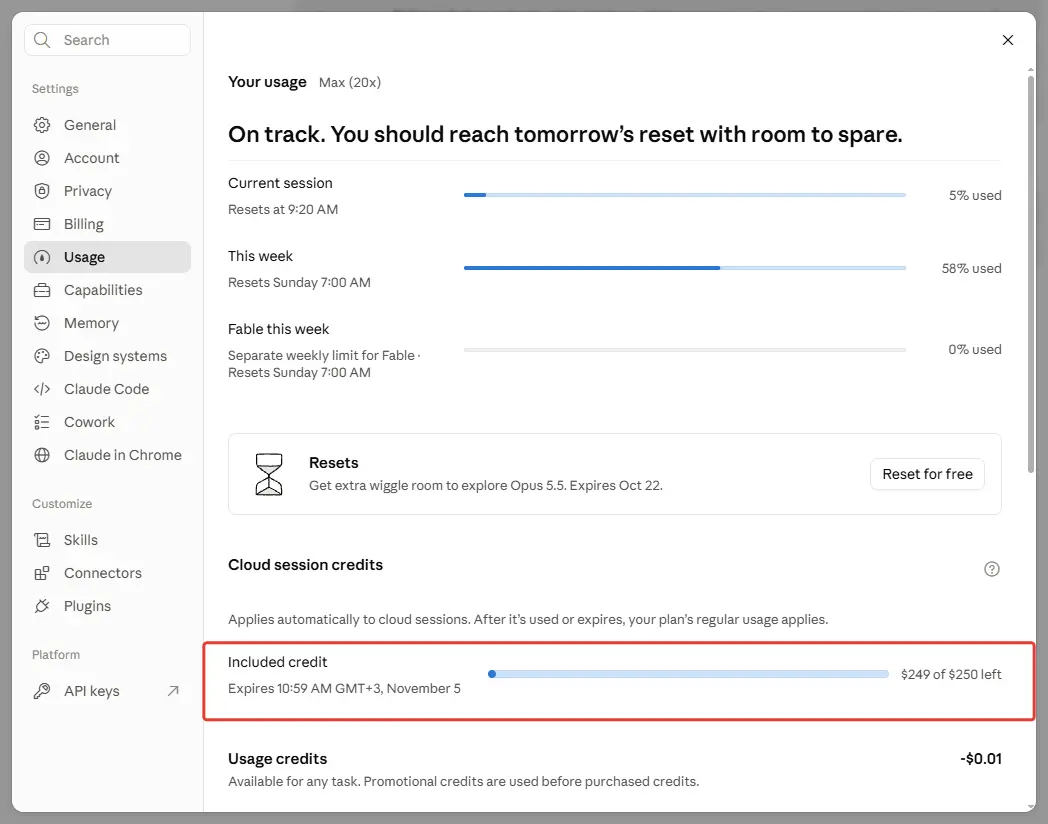Image resolution: width=1048 pixels, height=824 pixels.
Task: Click the Current session usage bar
Action: (684, 195)
